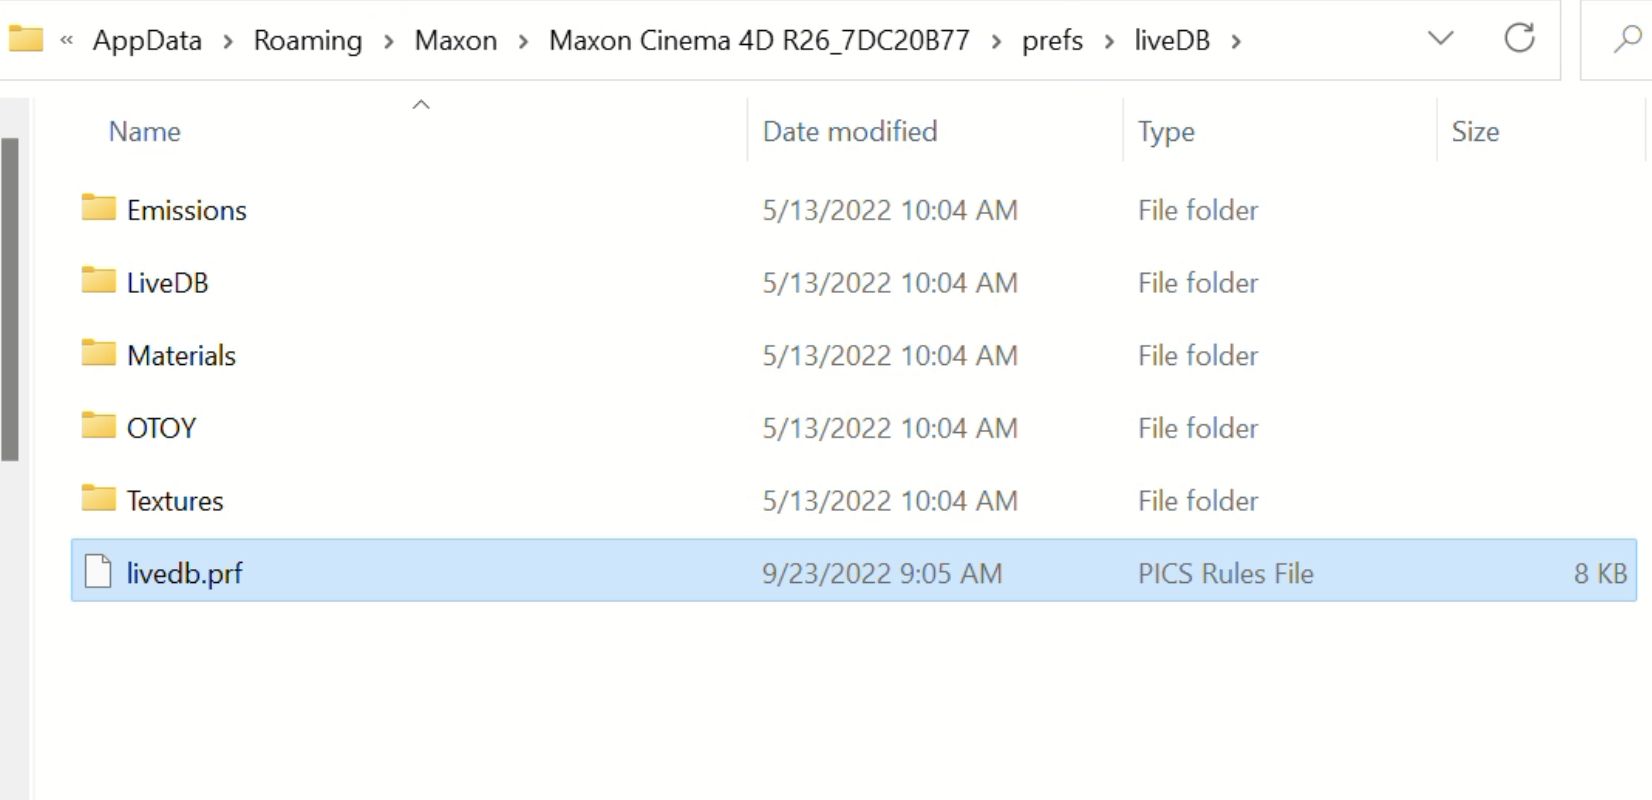Go to the Roaming breadcrumb folder
This screenshot has width=1652, height=800.
pos(308,41)
